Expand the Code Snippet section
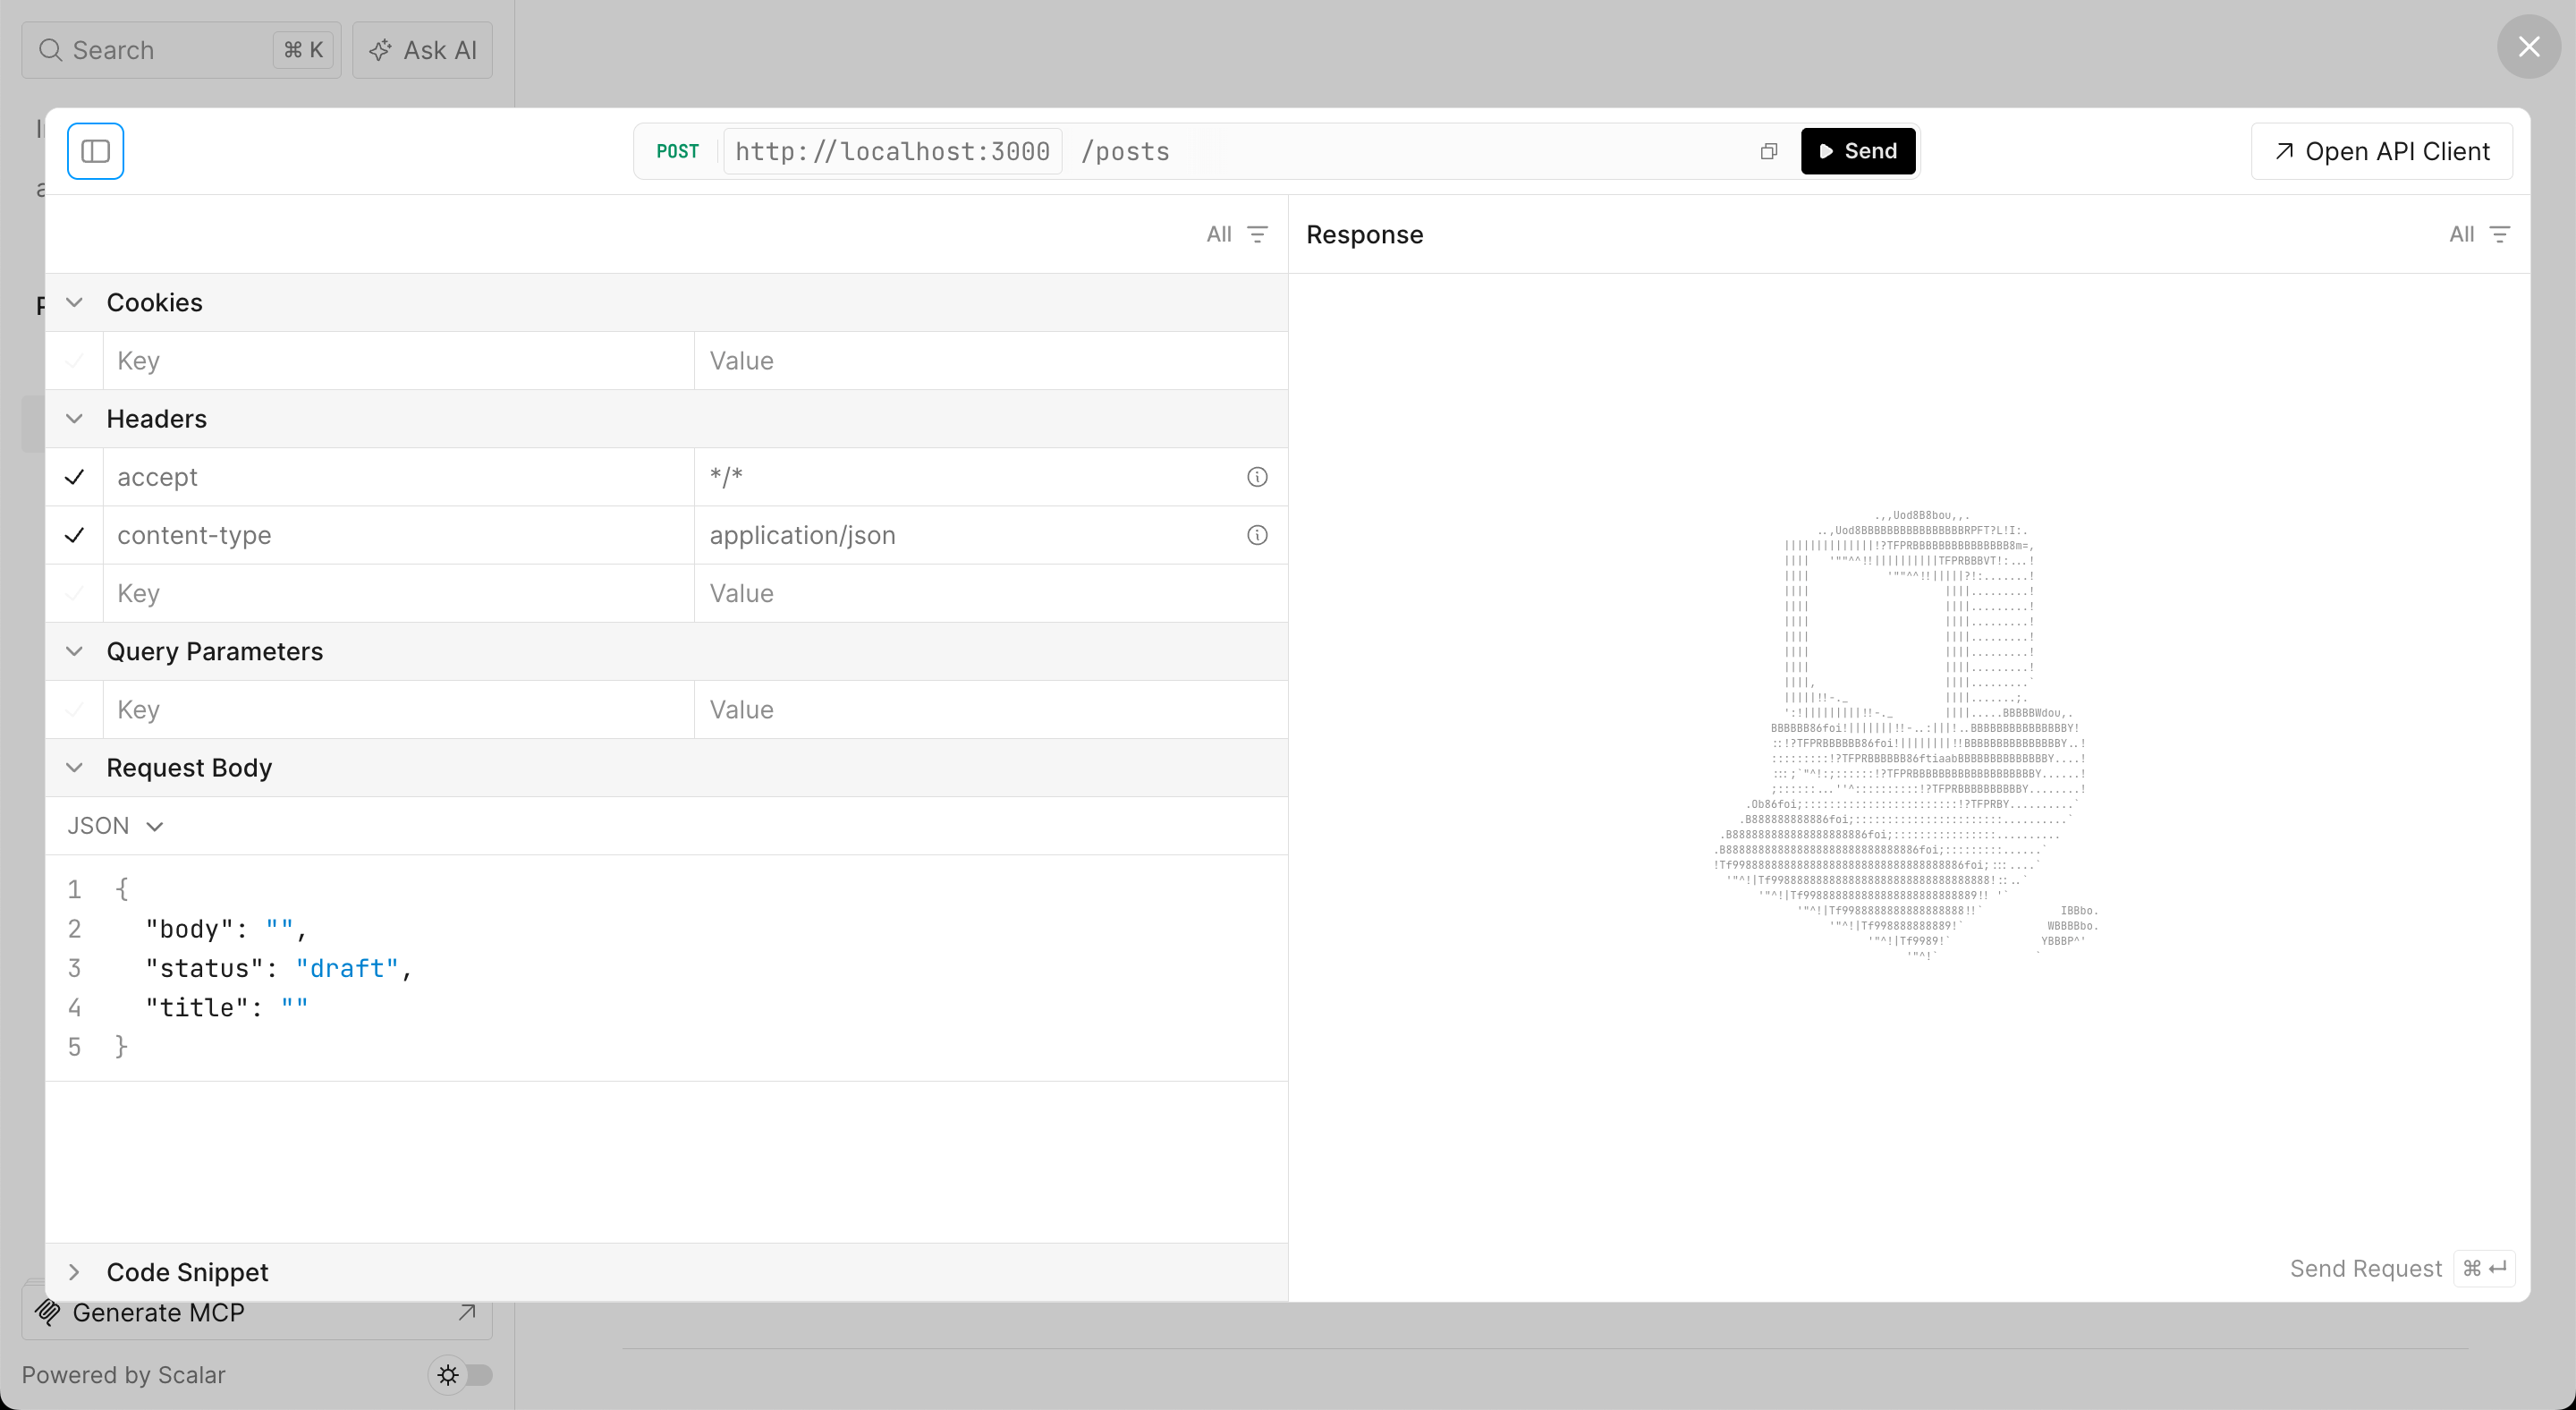This screenshot has height=1410, width=2576. click(75, 1271)
